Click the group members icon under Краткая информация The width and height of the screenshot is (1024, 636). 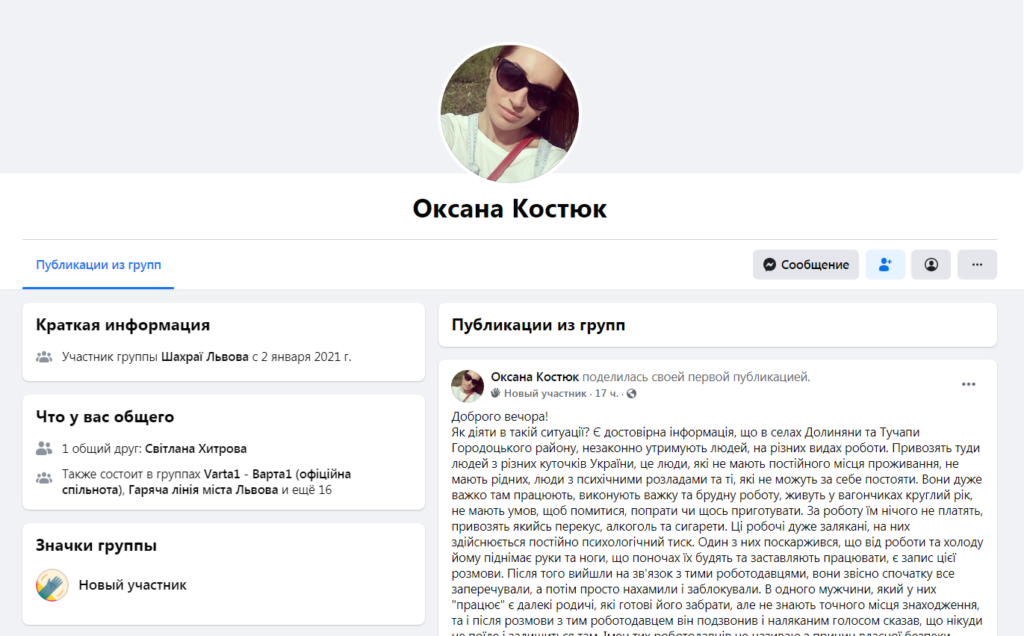[x=44, y=356]
